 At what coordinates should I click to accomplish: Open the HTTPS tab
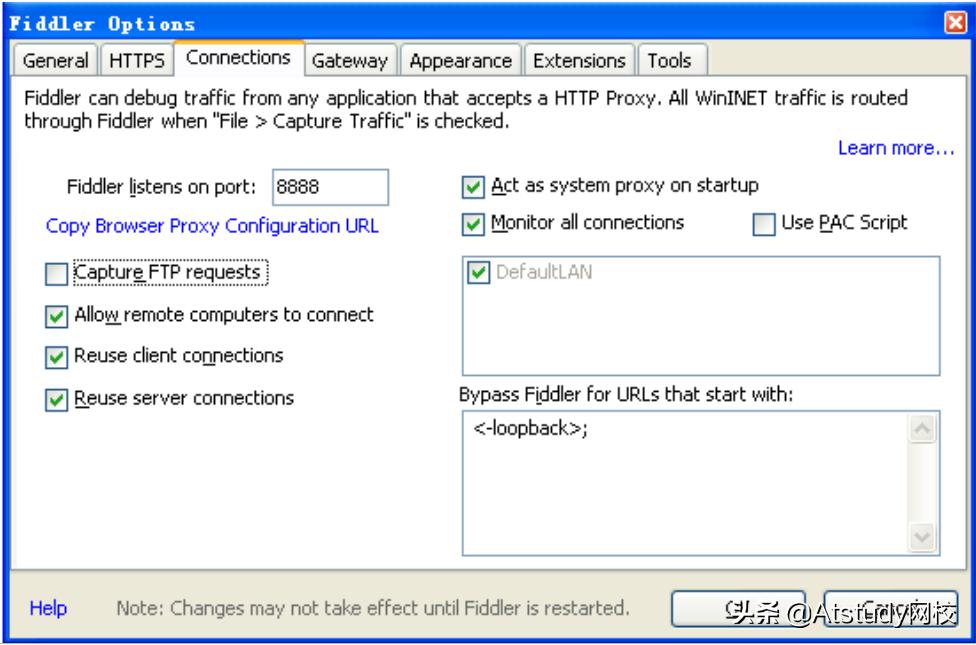[137, 61]
